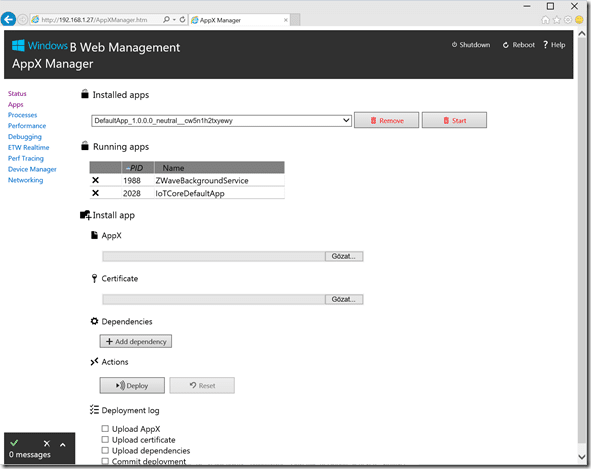
Task: Click the browser Forward arrow button
Action: pos(23,19)
